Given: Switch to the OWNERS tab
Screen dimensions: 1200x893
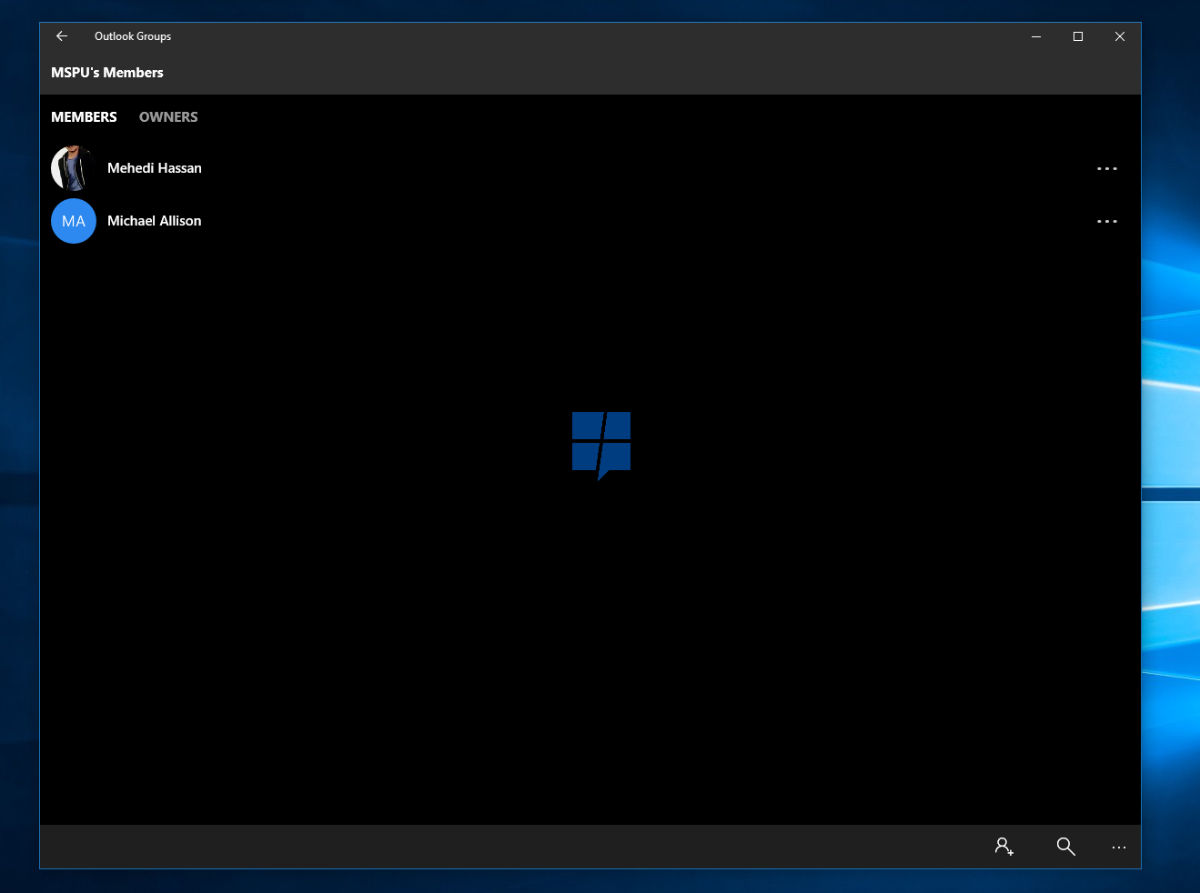Looking at the screenshot, I should [x=168, y=117].
